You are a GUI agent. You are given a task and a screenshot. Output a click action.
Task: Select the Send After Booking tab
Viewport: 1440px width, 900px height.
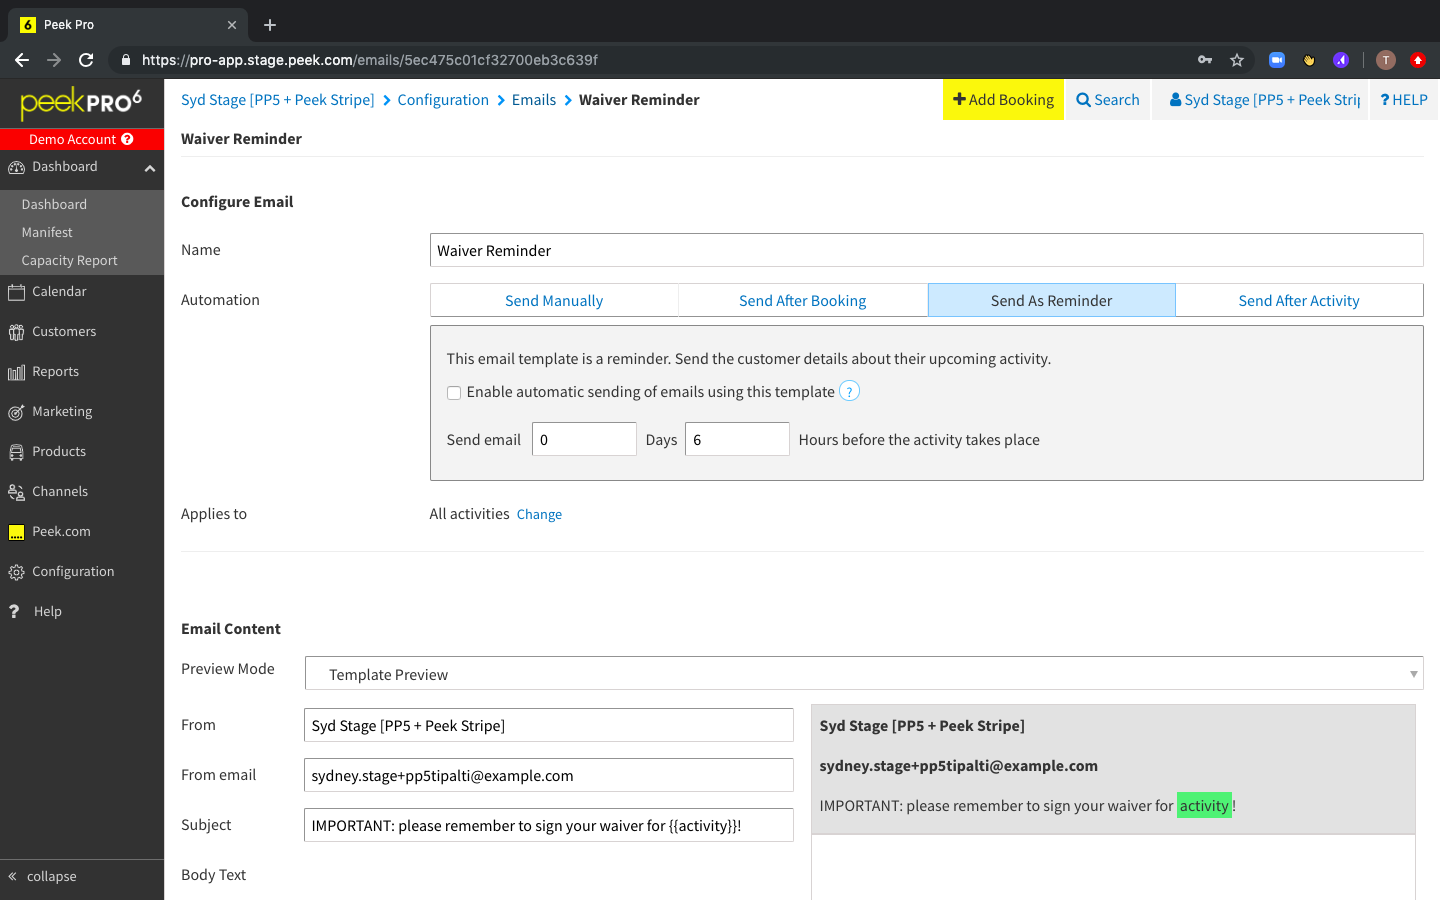coord(803,300)
